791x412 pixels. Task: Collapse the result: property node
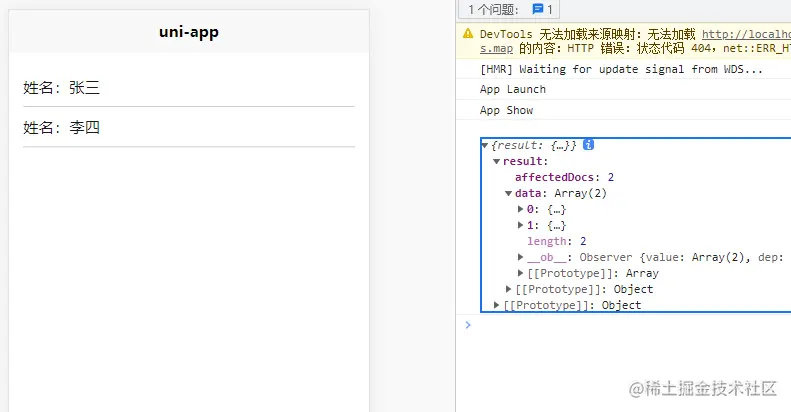click(497, 161)
